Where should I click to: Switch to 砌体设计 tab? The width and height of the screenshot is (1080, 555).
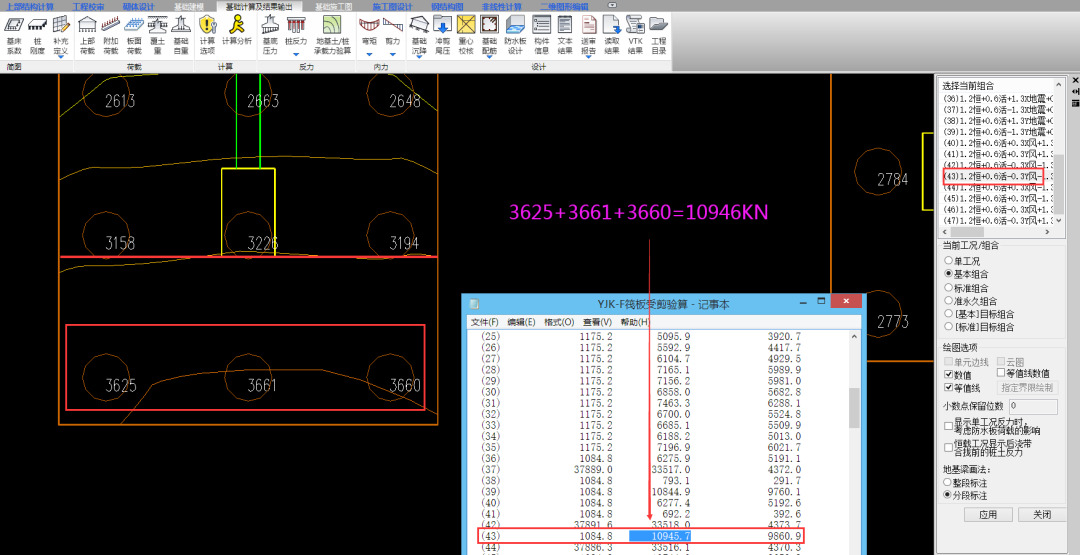(x=139, y=6)
